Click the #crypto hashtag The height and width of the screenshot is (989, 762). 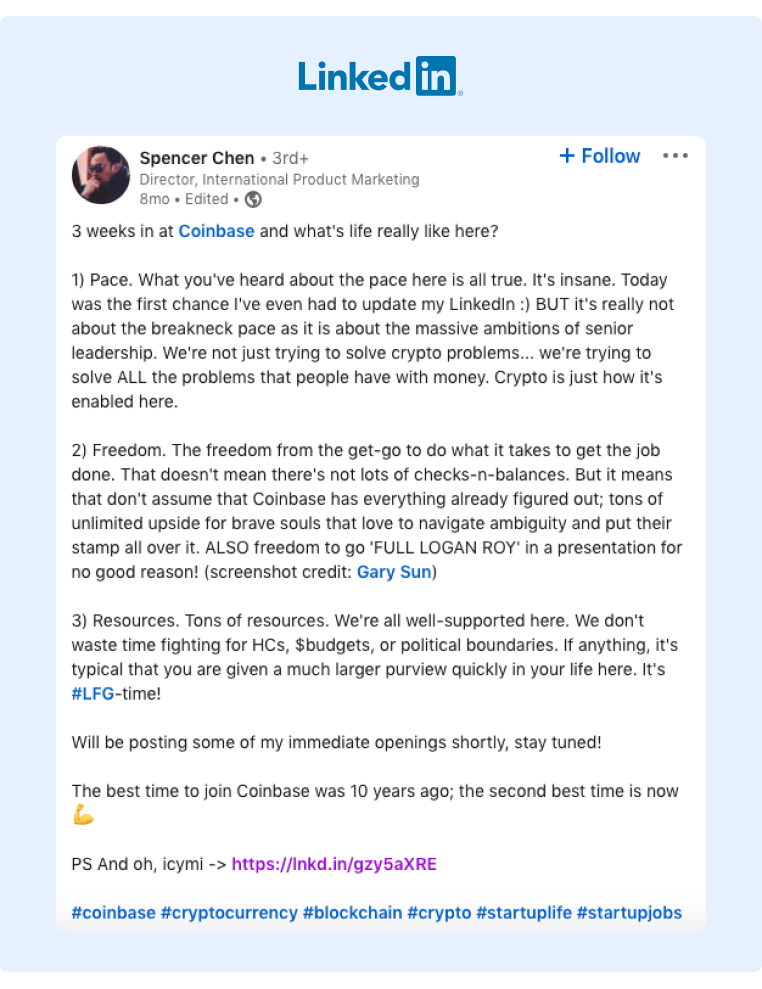tap(439, 913)
